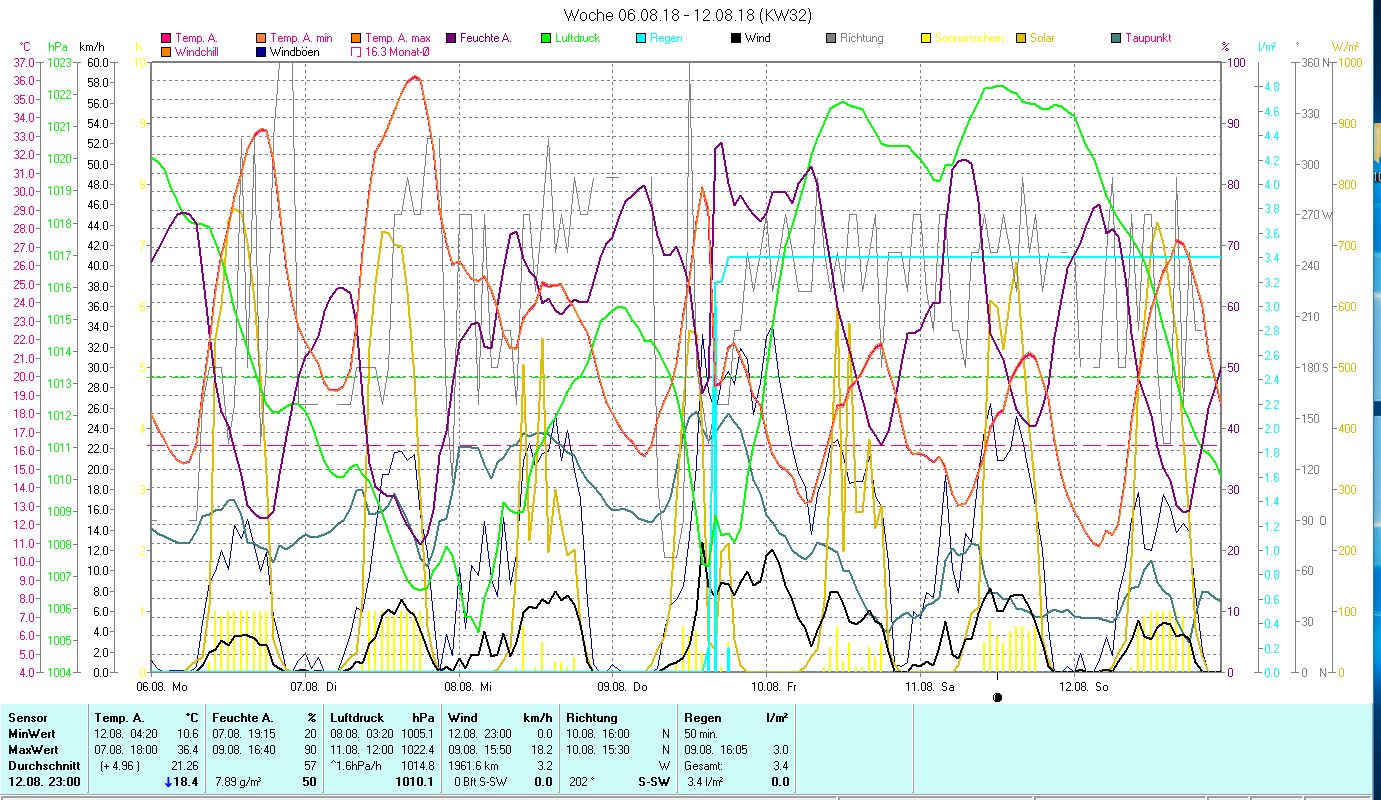Image resolution: width=1381 pixels, height=800 pixels.
Task: Click the minimum pressure value 1005.1
Action: tap(417, 734)
